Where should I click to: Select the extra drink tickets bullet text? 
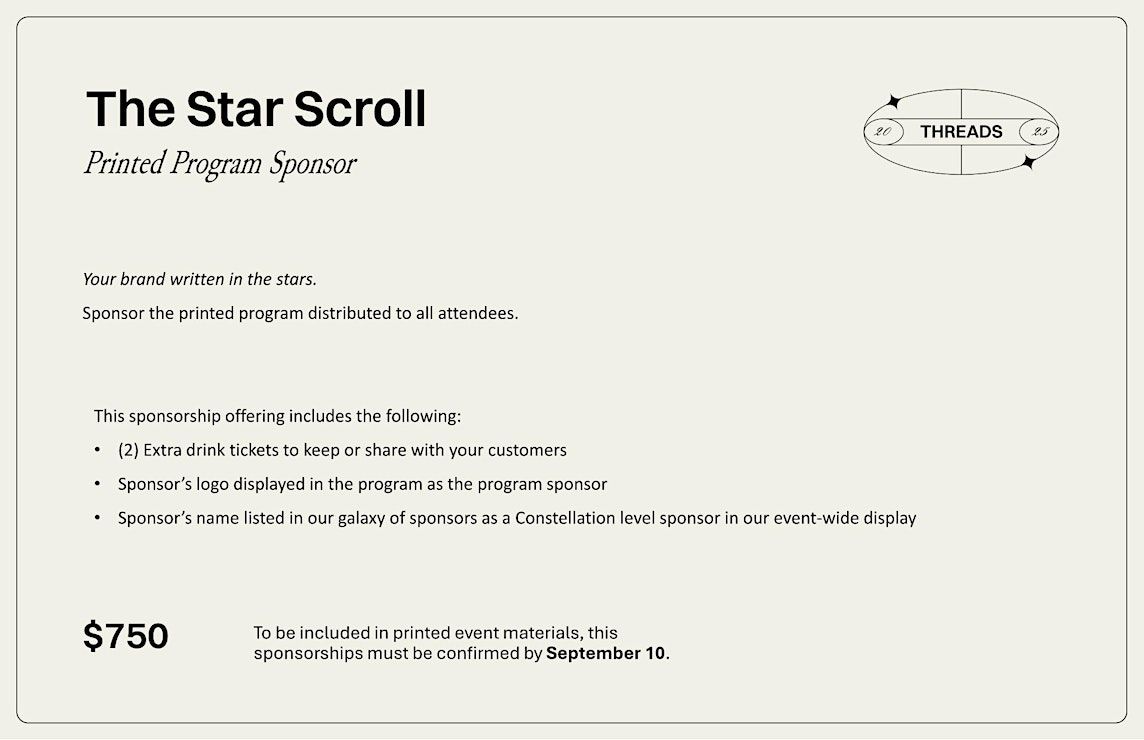click(342, 450)
